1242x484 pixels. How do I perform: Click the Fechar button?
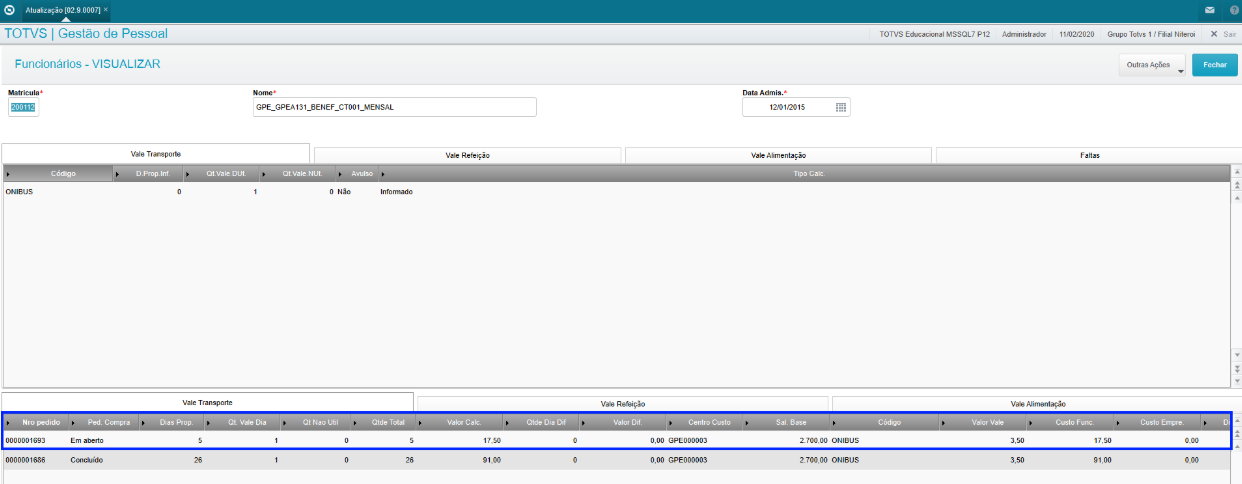[1215, 65]
